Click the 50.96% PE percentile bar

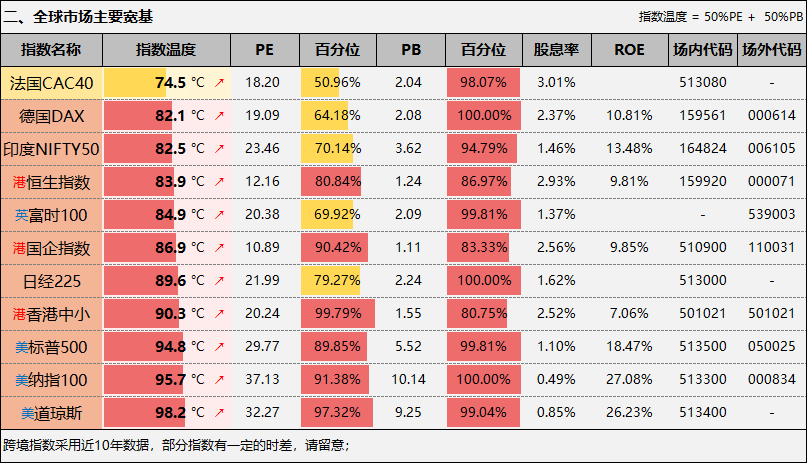pos(337,83)
